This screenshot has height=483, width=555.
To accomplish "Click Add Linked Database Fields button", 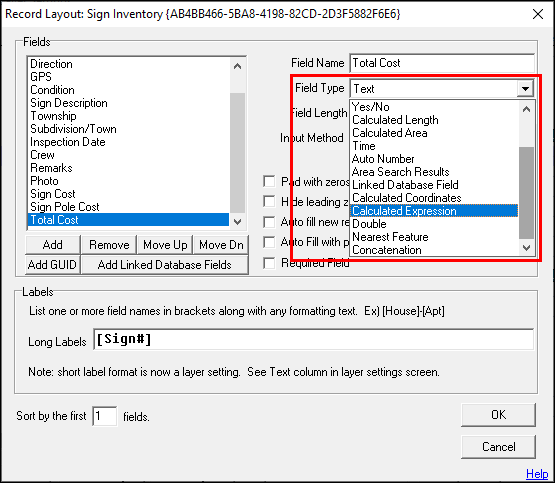I will 165,265.
